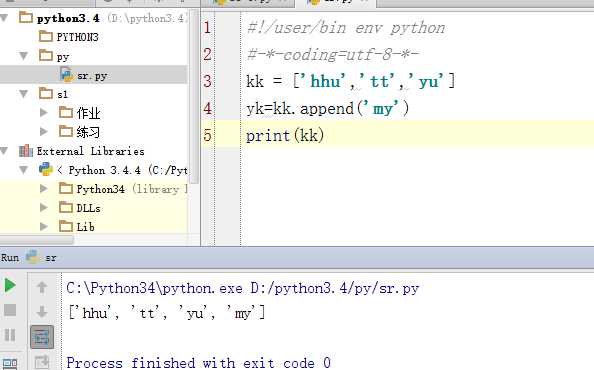The image size is (594, 370).
Task: Expand the 作业 folder
Action: tap(44, 112)
